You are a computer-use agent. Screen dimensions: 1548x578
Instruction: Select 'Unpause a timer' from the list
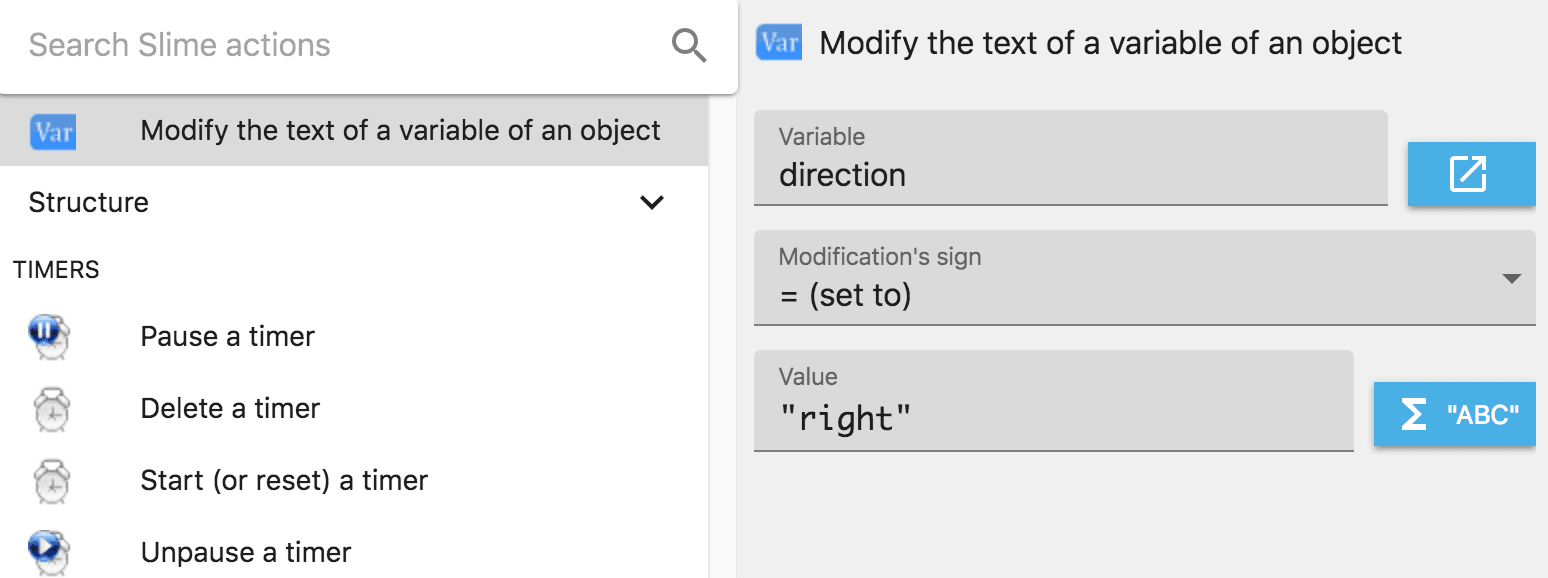pos(246,553)
